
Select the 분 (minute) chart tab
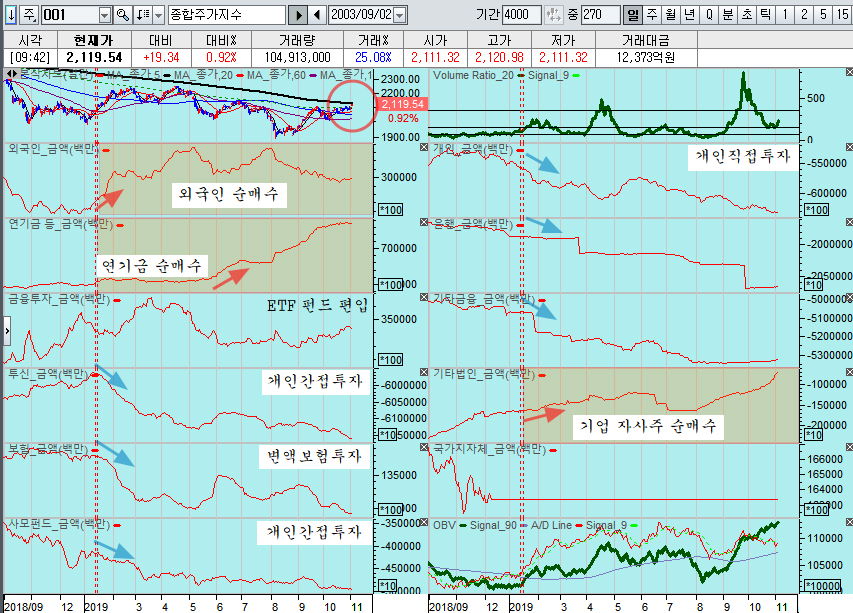(x=727, y=16)
